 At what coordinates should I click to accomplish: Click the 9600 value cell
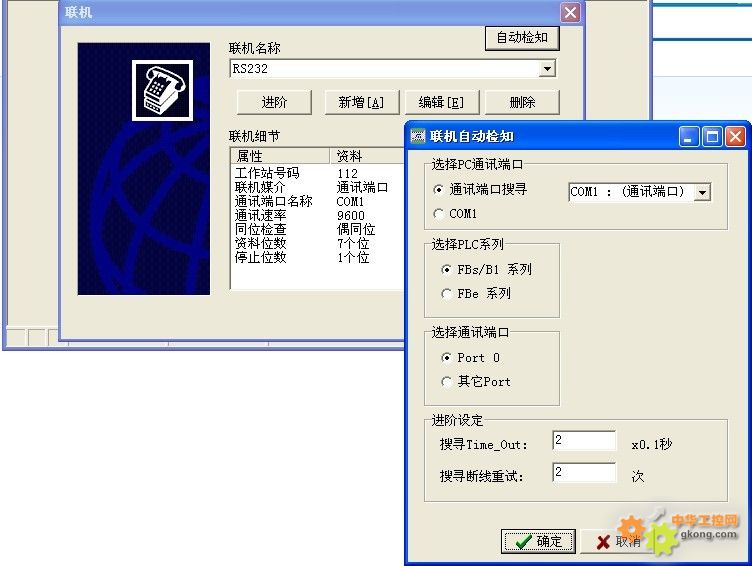351,216
